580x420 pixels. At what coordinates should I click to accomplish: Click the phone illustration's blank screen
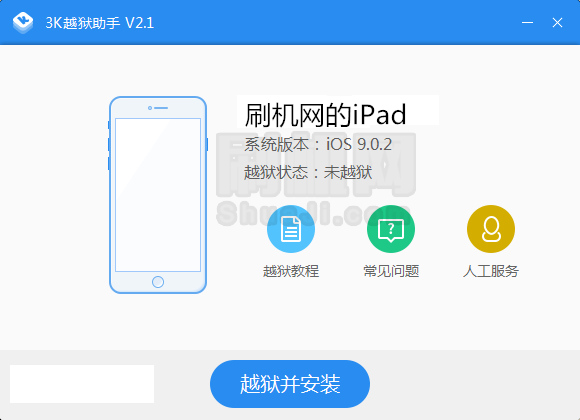click(x=158, y=195)
